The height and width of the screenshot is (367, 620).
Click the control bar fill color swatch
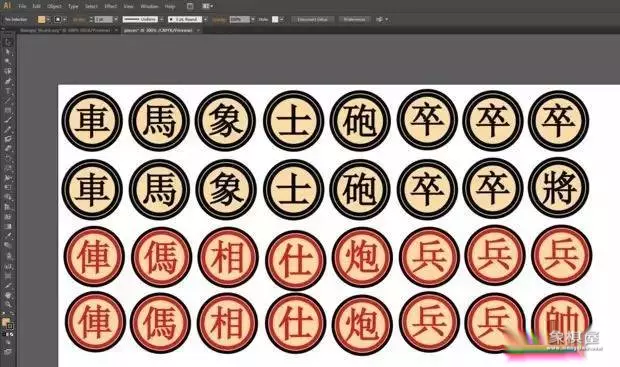point(42,19)
